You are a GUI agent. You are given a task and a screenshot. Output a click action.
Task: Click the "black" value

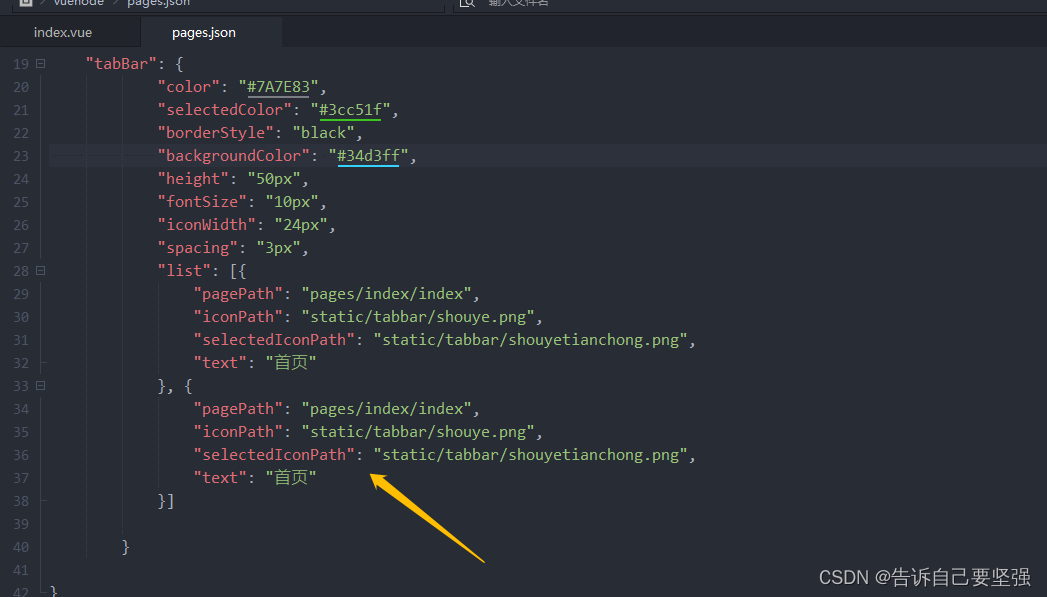pyautogui.click(x=323, y=133)
